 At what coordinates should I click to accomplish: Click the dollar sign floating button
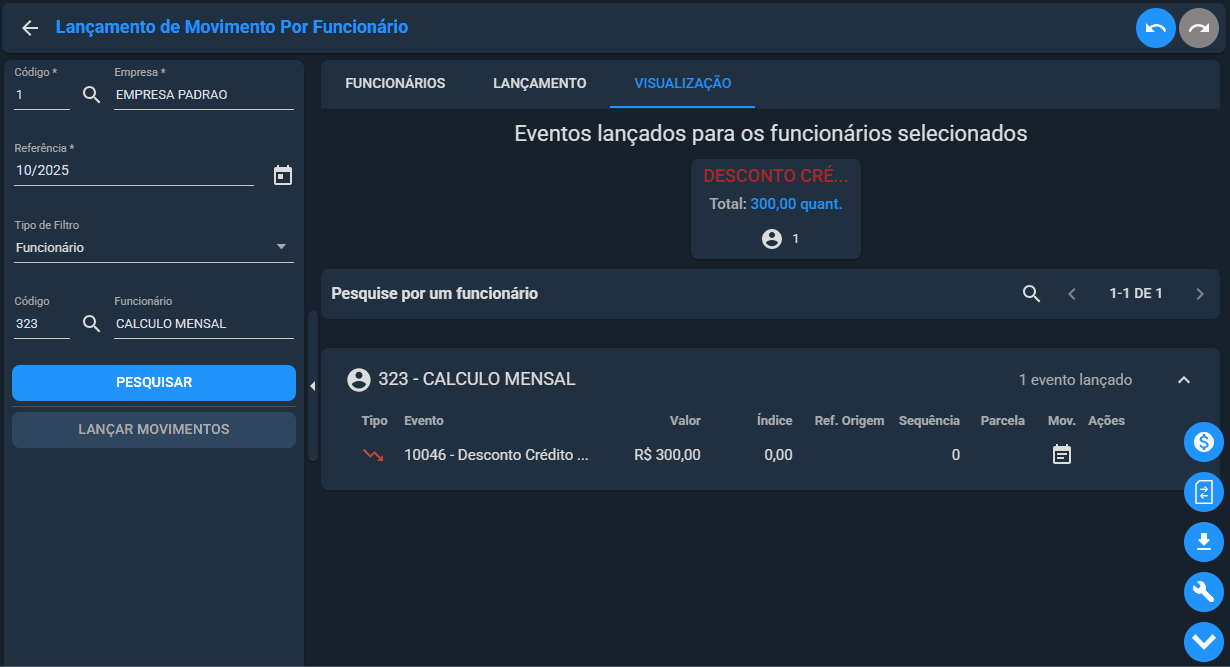(1204, 442)
